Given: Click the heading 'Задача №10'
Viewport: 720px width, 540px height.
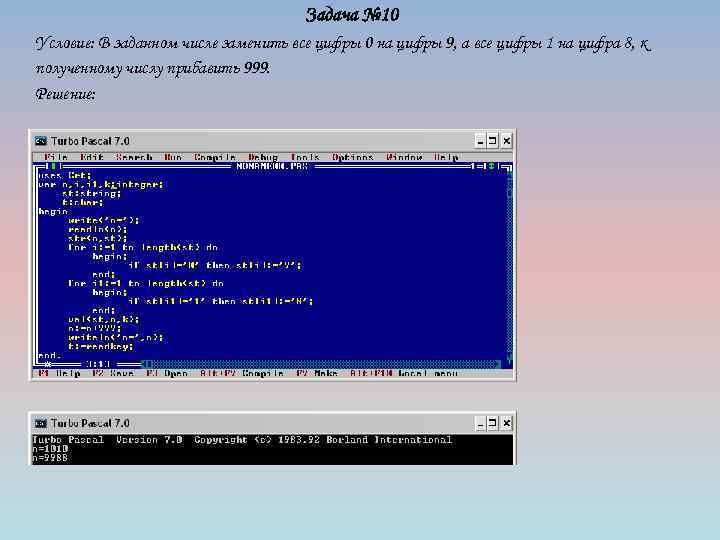Looking at the screenshot, I should click(x=352, y=15).
